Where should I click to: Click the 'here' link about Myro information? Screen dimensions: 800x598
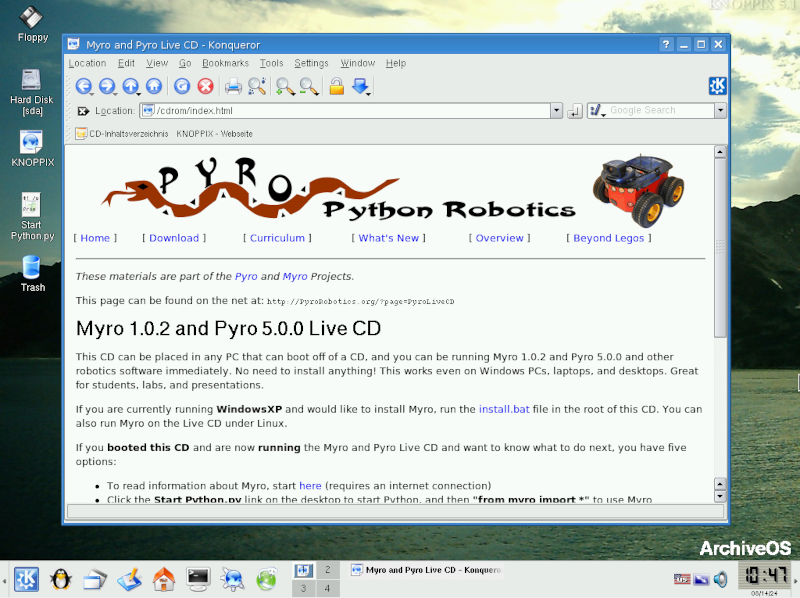(x=310, y=486)
